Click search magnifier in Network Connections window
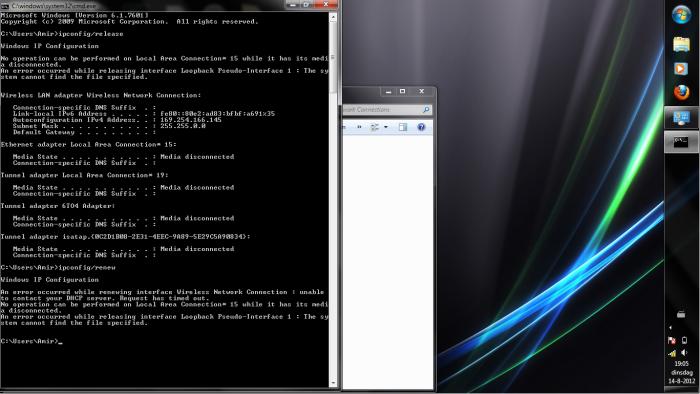The image size is (700, 394). (x=426, y=109)
